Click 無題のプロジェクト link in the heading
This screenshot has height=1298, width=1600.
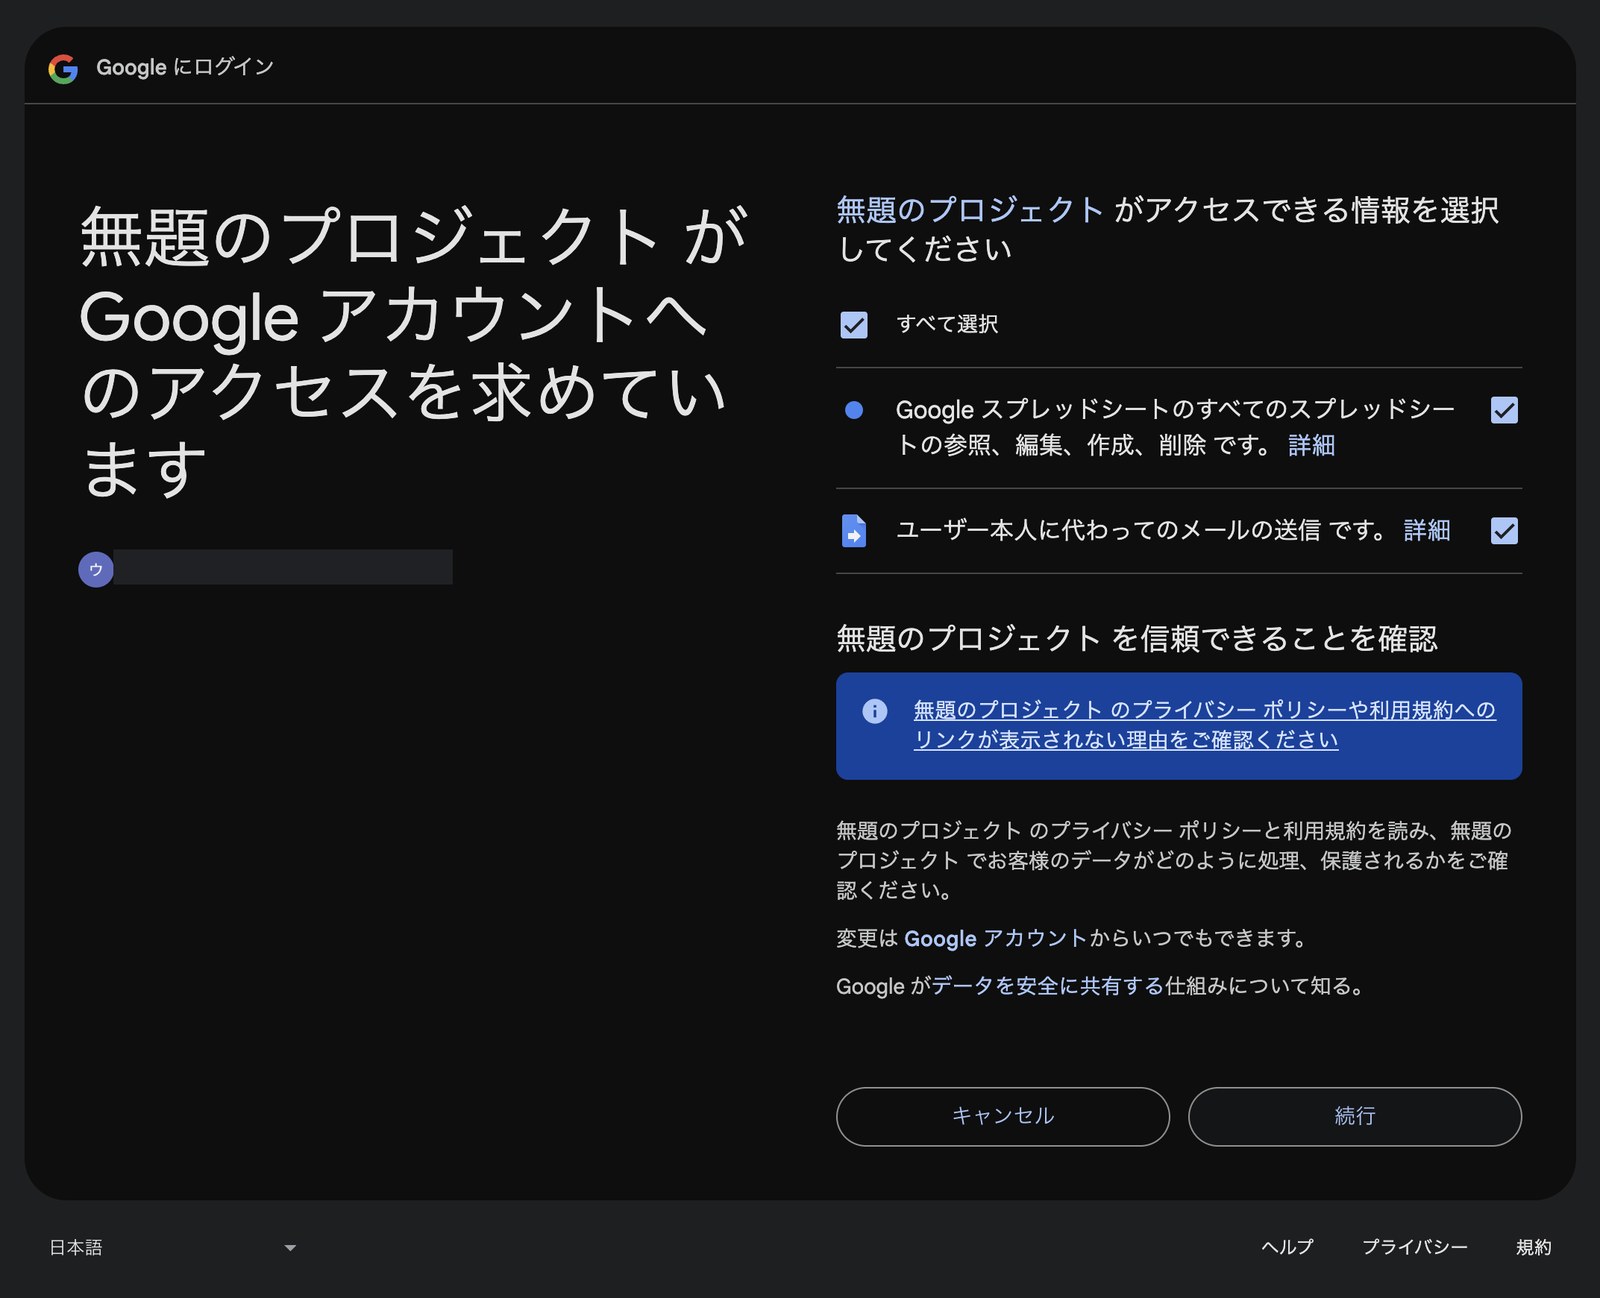click(970, 211)
